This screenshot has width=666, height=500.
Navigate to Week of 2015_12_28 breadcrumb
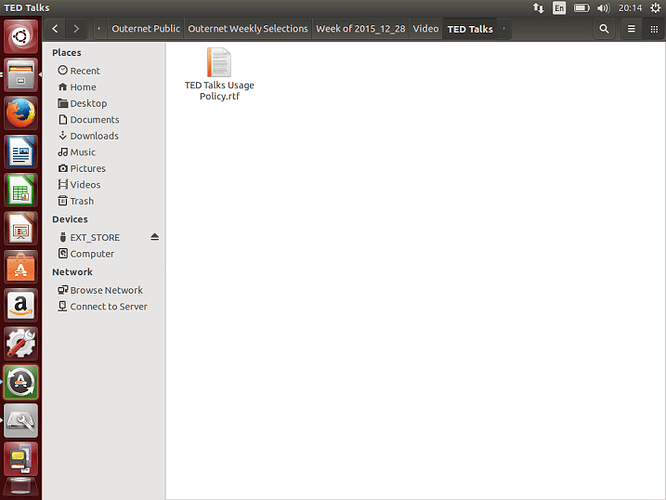(361, 29)
